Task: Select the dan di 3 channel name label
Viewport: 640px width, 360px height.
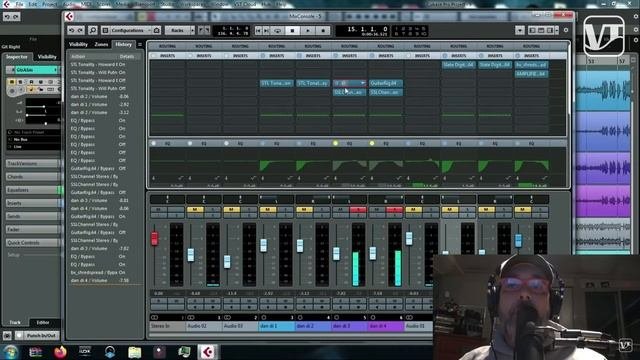Action: pyautogui.click(x=349, y=326)
